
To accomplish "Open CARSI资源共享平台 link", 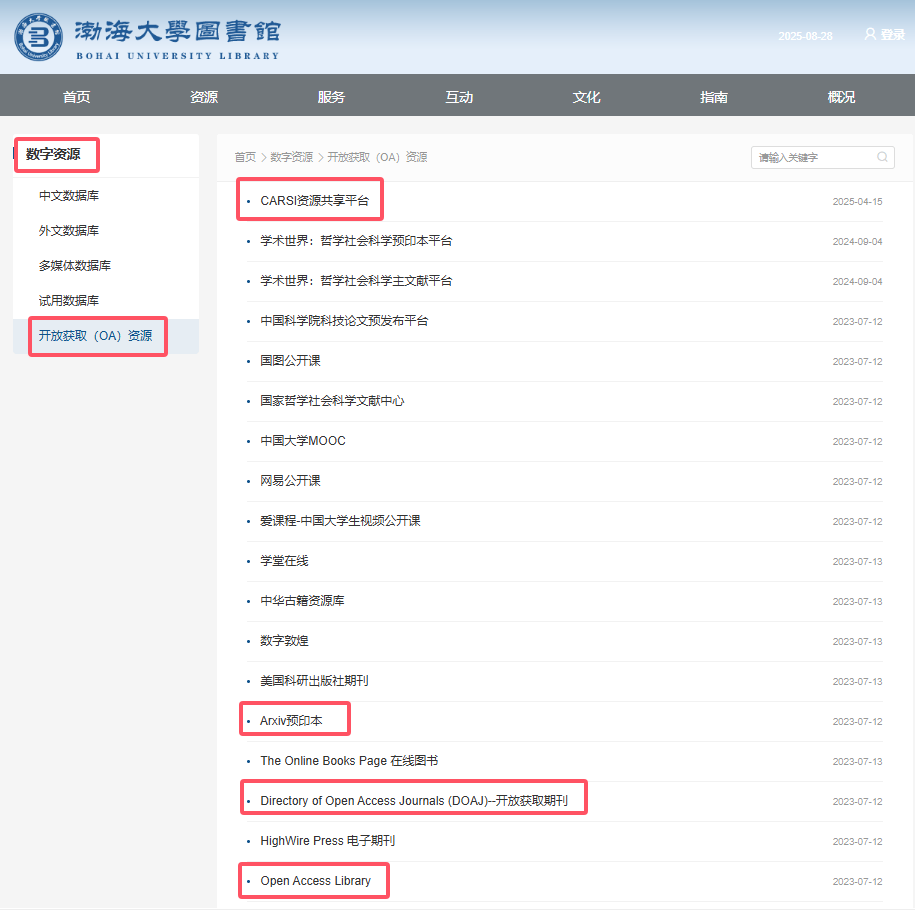I will click(x=314, y=201).
